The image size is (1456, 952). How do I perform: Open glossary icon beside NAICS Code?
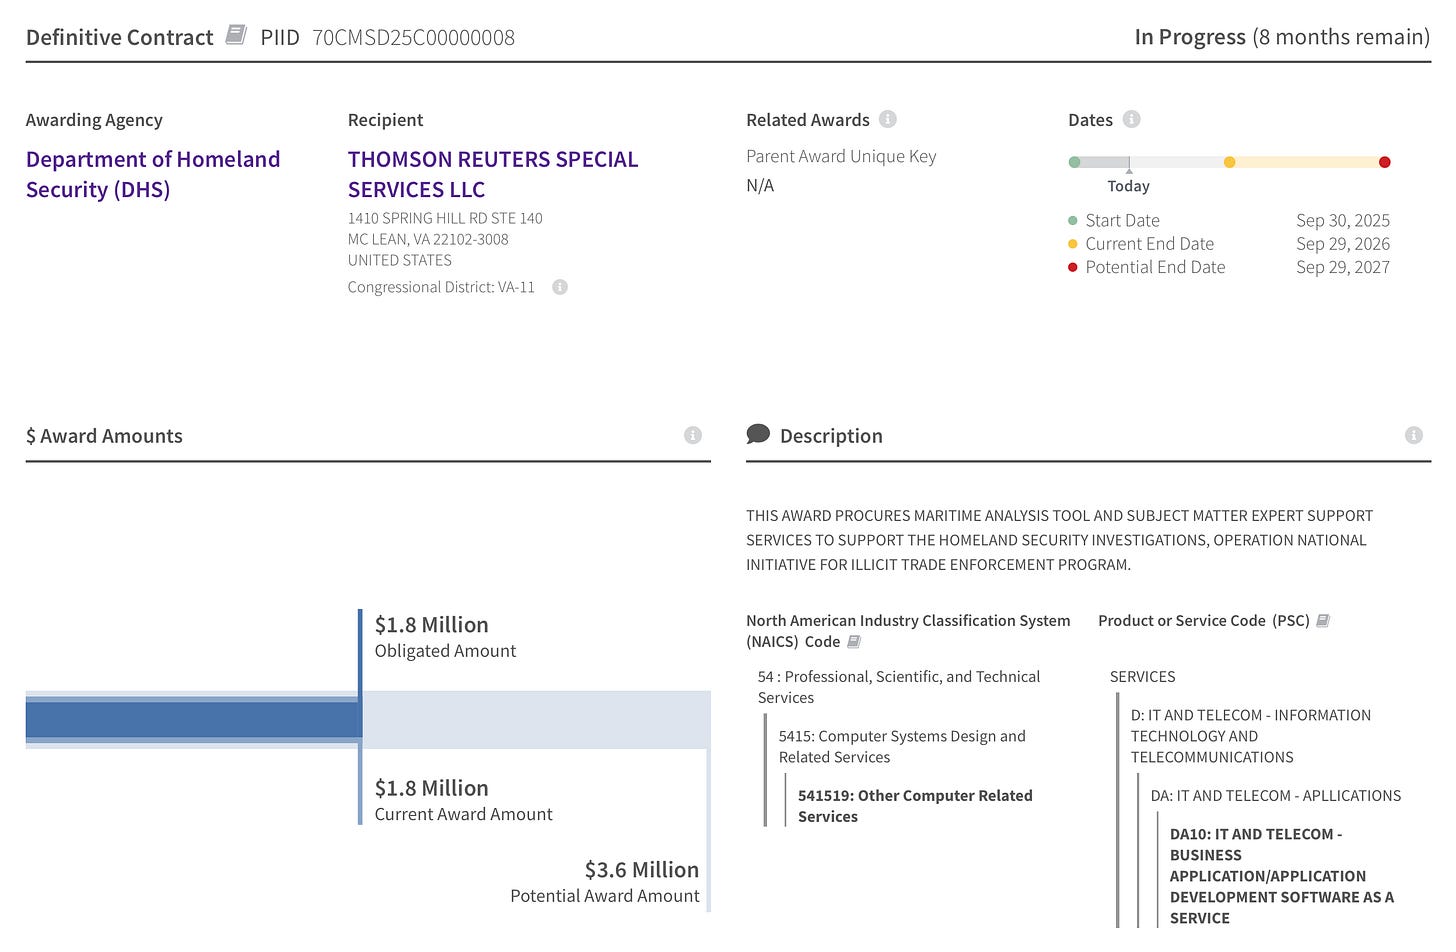854,642
